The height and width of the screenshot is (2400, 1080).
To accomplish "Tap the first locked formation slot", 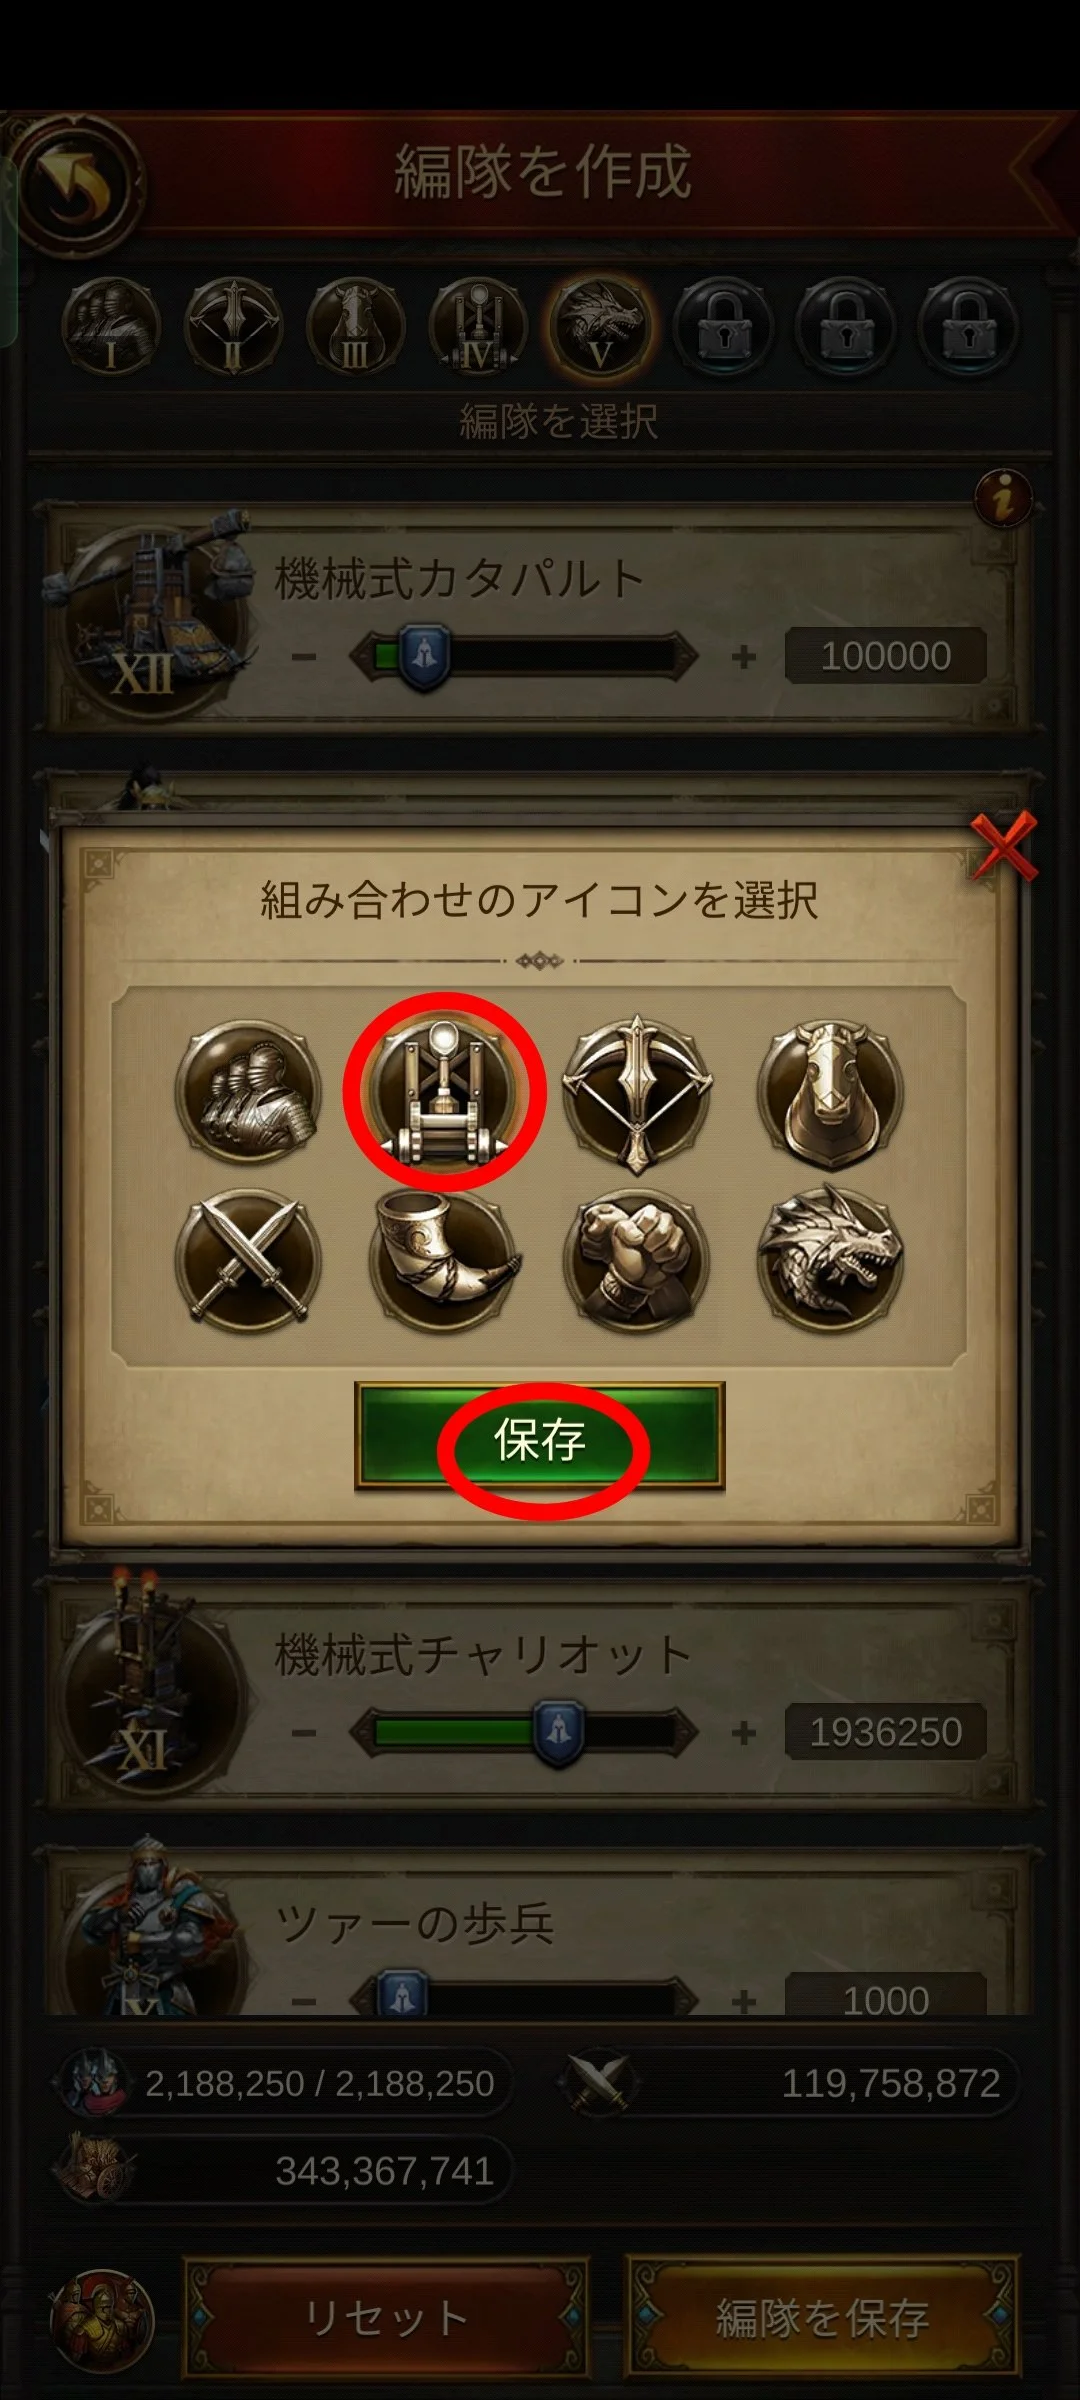I will (x=723, y=326).
